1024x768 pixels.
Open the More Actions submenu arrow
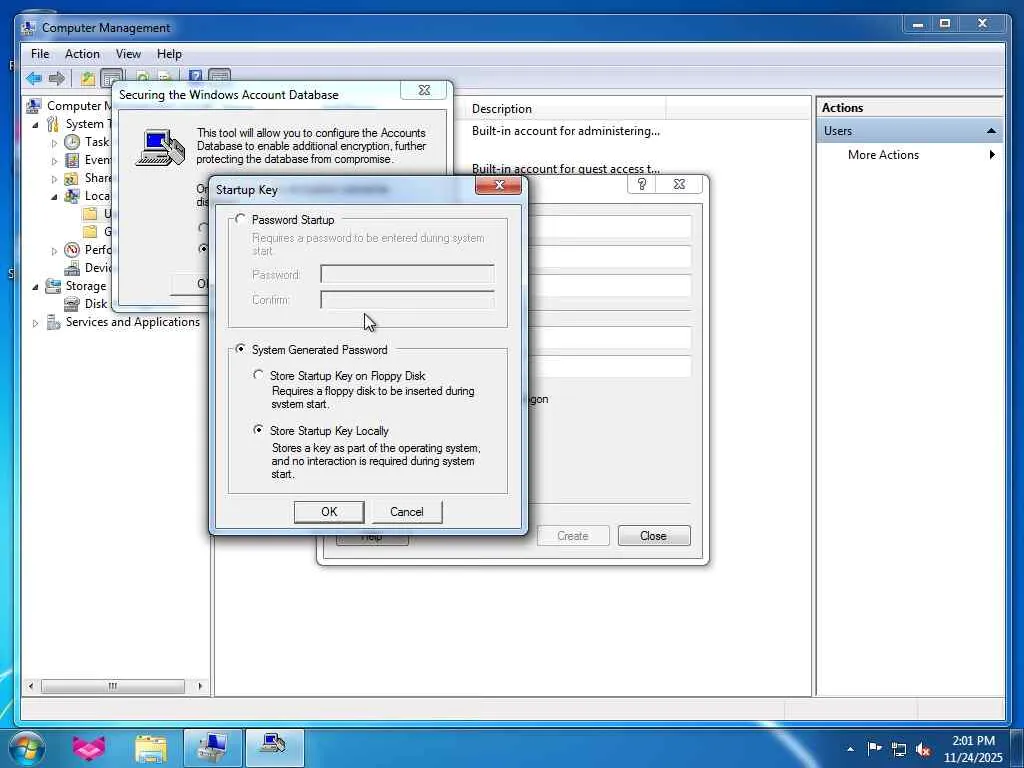click(x=992, y=155)
